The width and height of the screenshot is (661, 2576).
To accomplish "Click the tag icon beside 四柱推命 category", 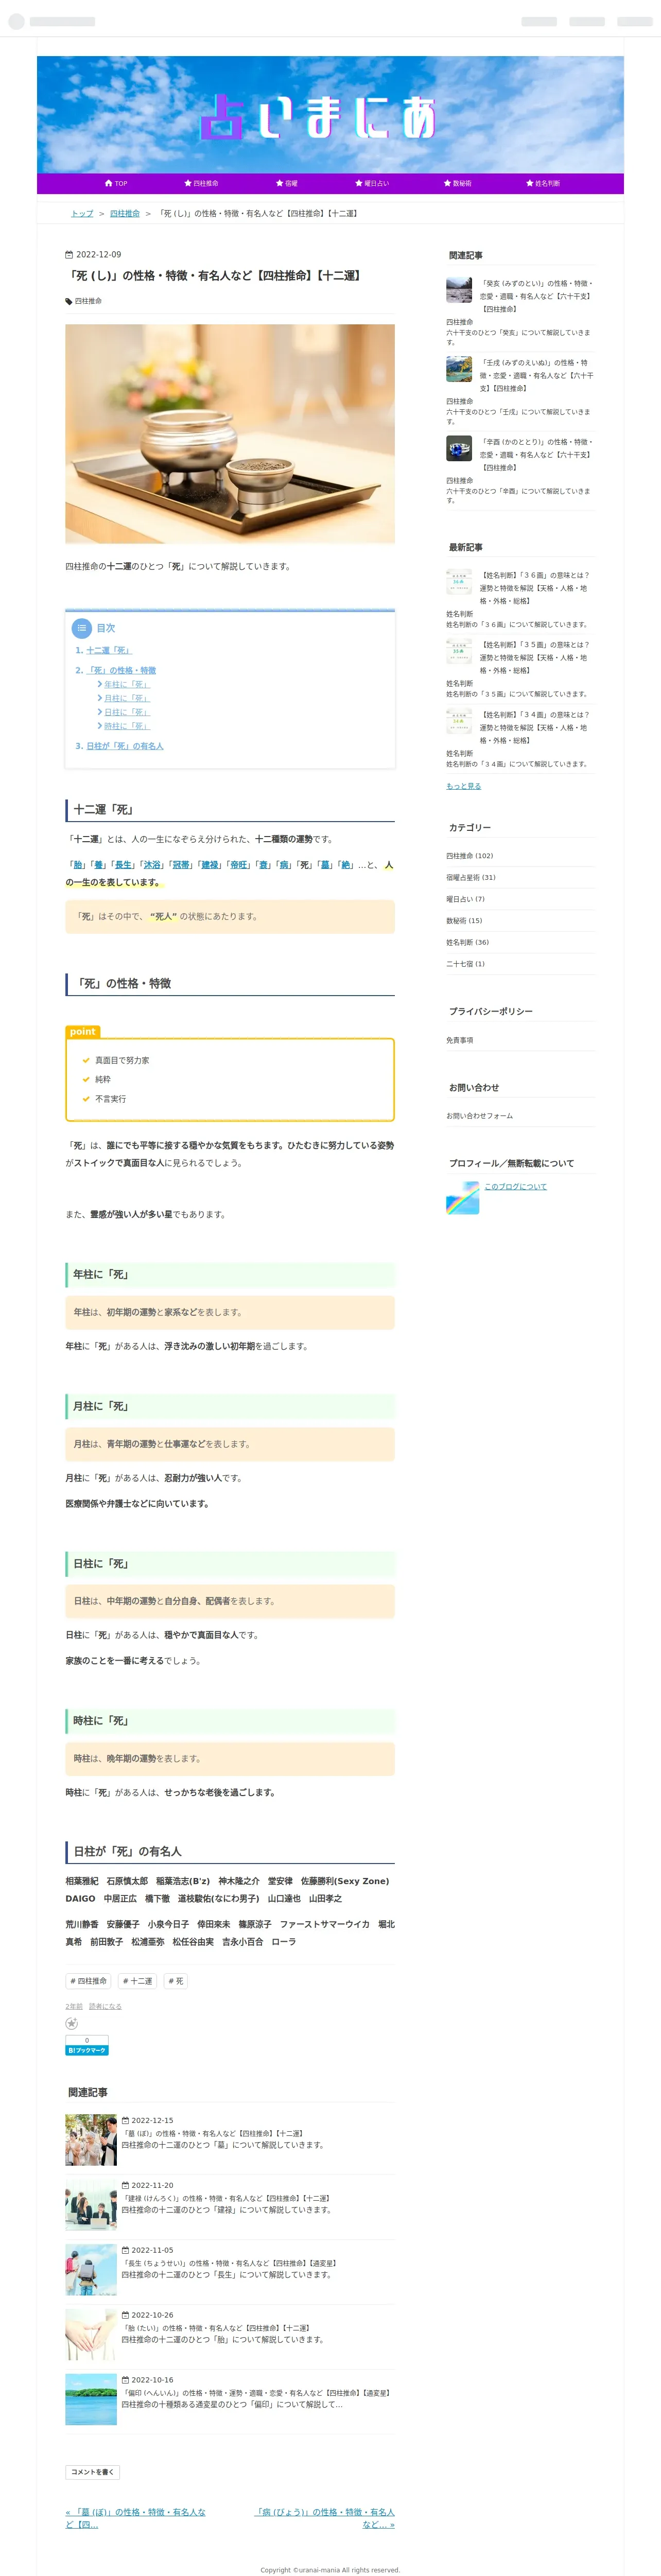I will [69, 301].
